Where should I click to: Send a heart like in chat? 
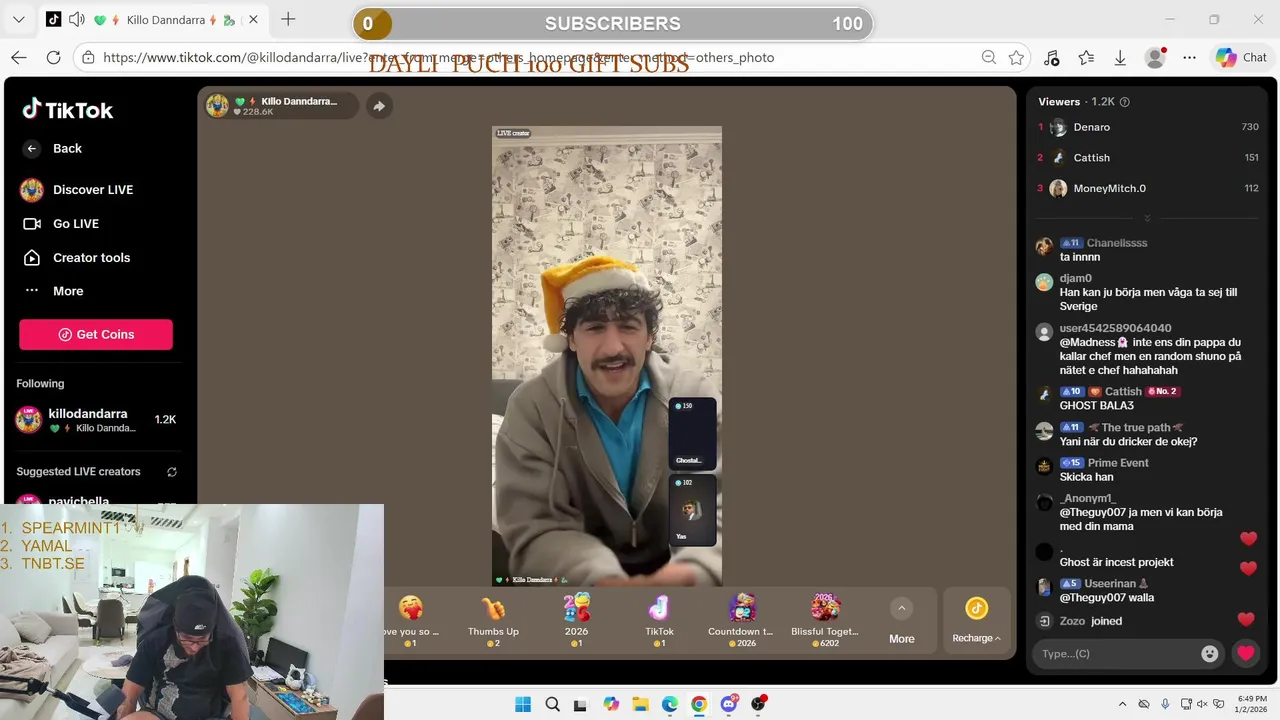[1245, 654]
